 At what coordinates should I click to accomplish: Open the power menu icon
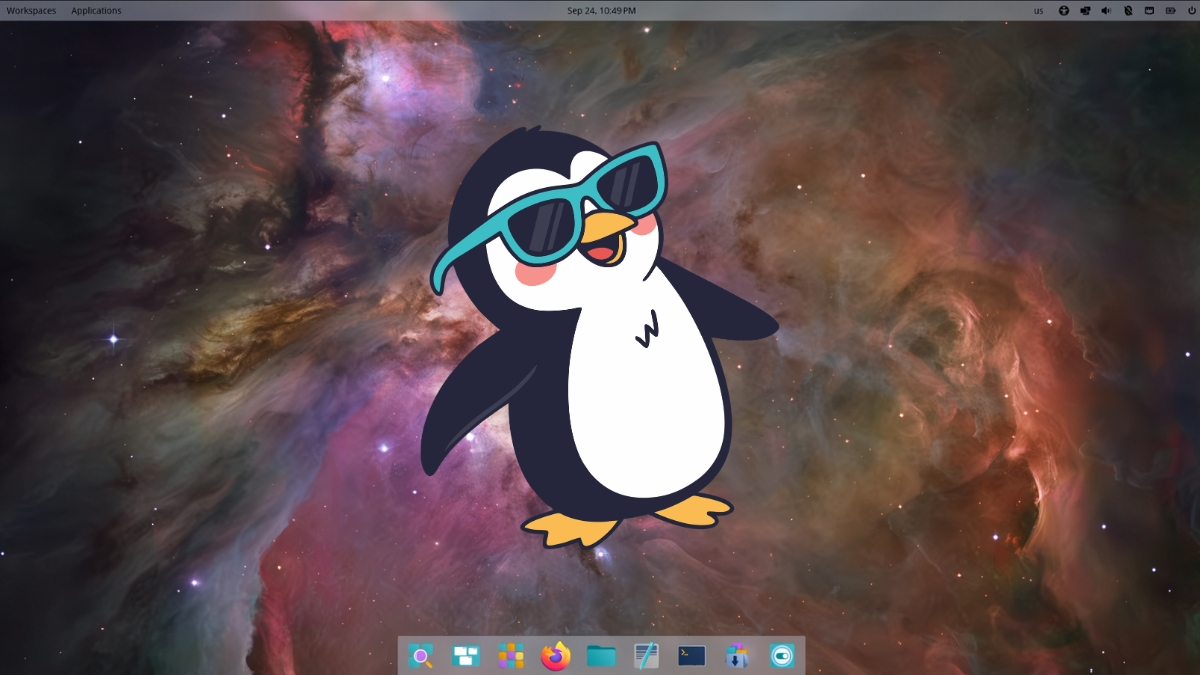[1192, 11]
